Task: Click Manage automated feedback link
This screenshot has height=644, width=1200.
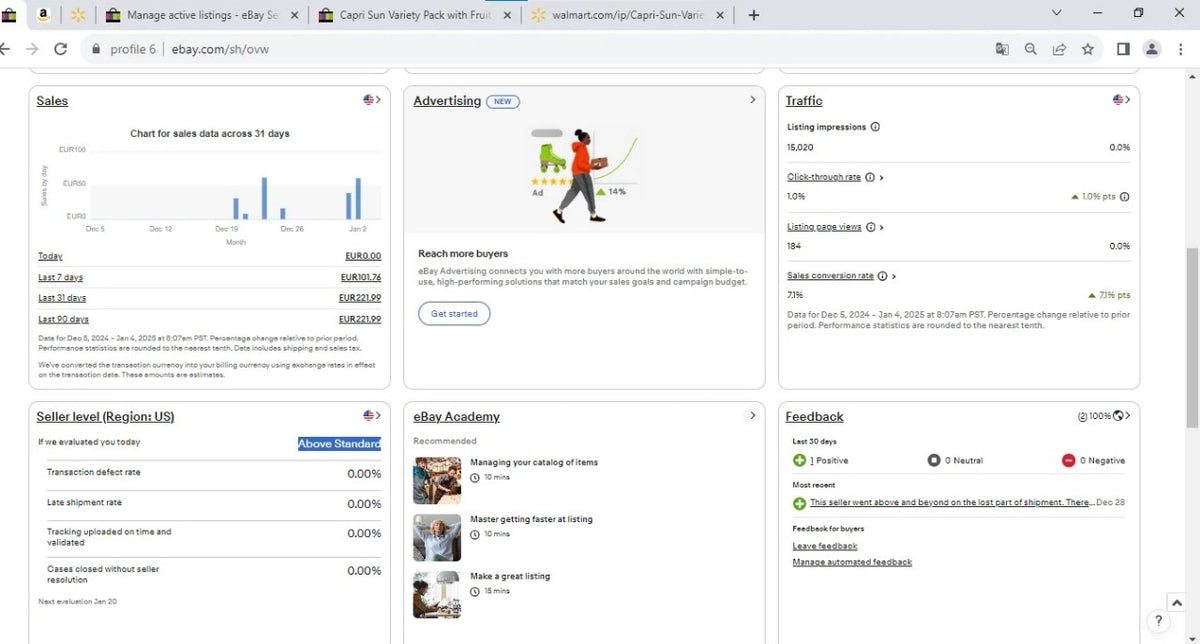Action: (x=852, y=562)
